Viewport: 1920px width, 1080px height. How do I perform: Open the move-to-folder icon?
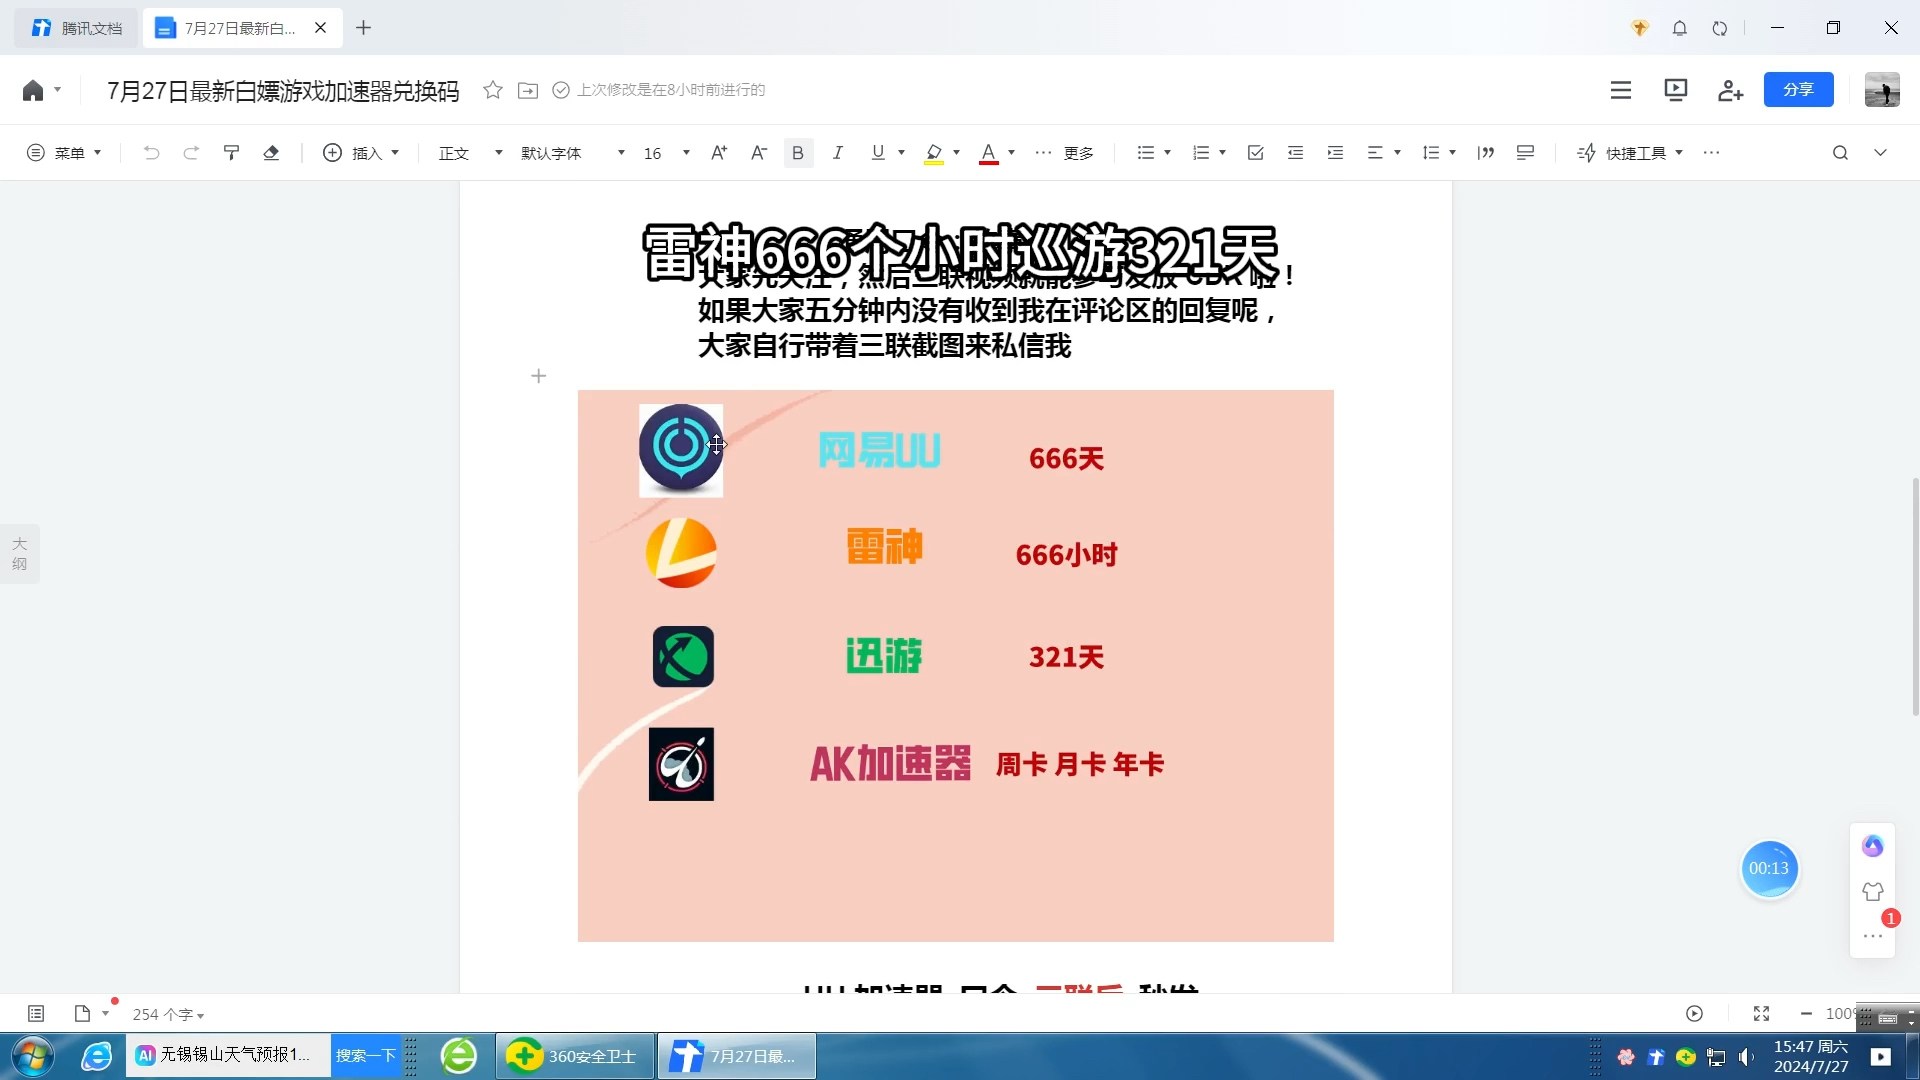[x=528, y=90]
